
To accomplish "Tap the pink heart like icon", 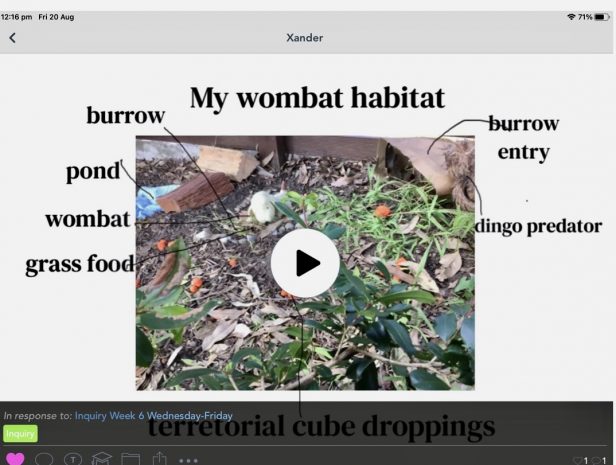I will 15,459.
